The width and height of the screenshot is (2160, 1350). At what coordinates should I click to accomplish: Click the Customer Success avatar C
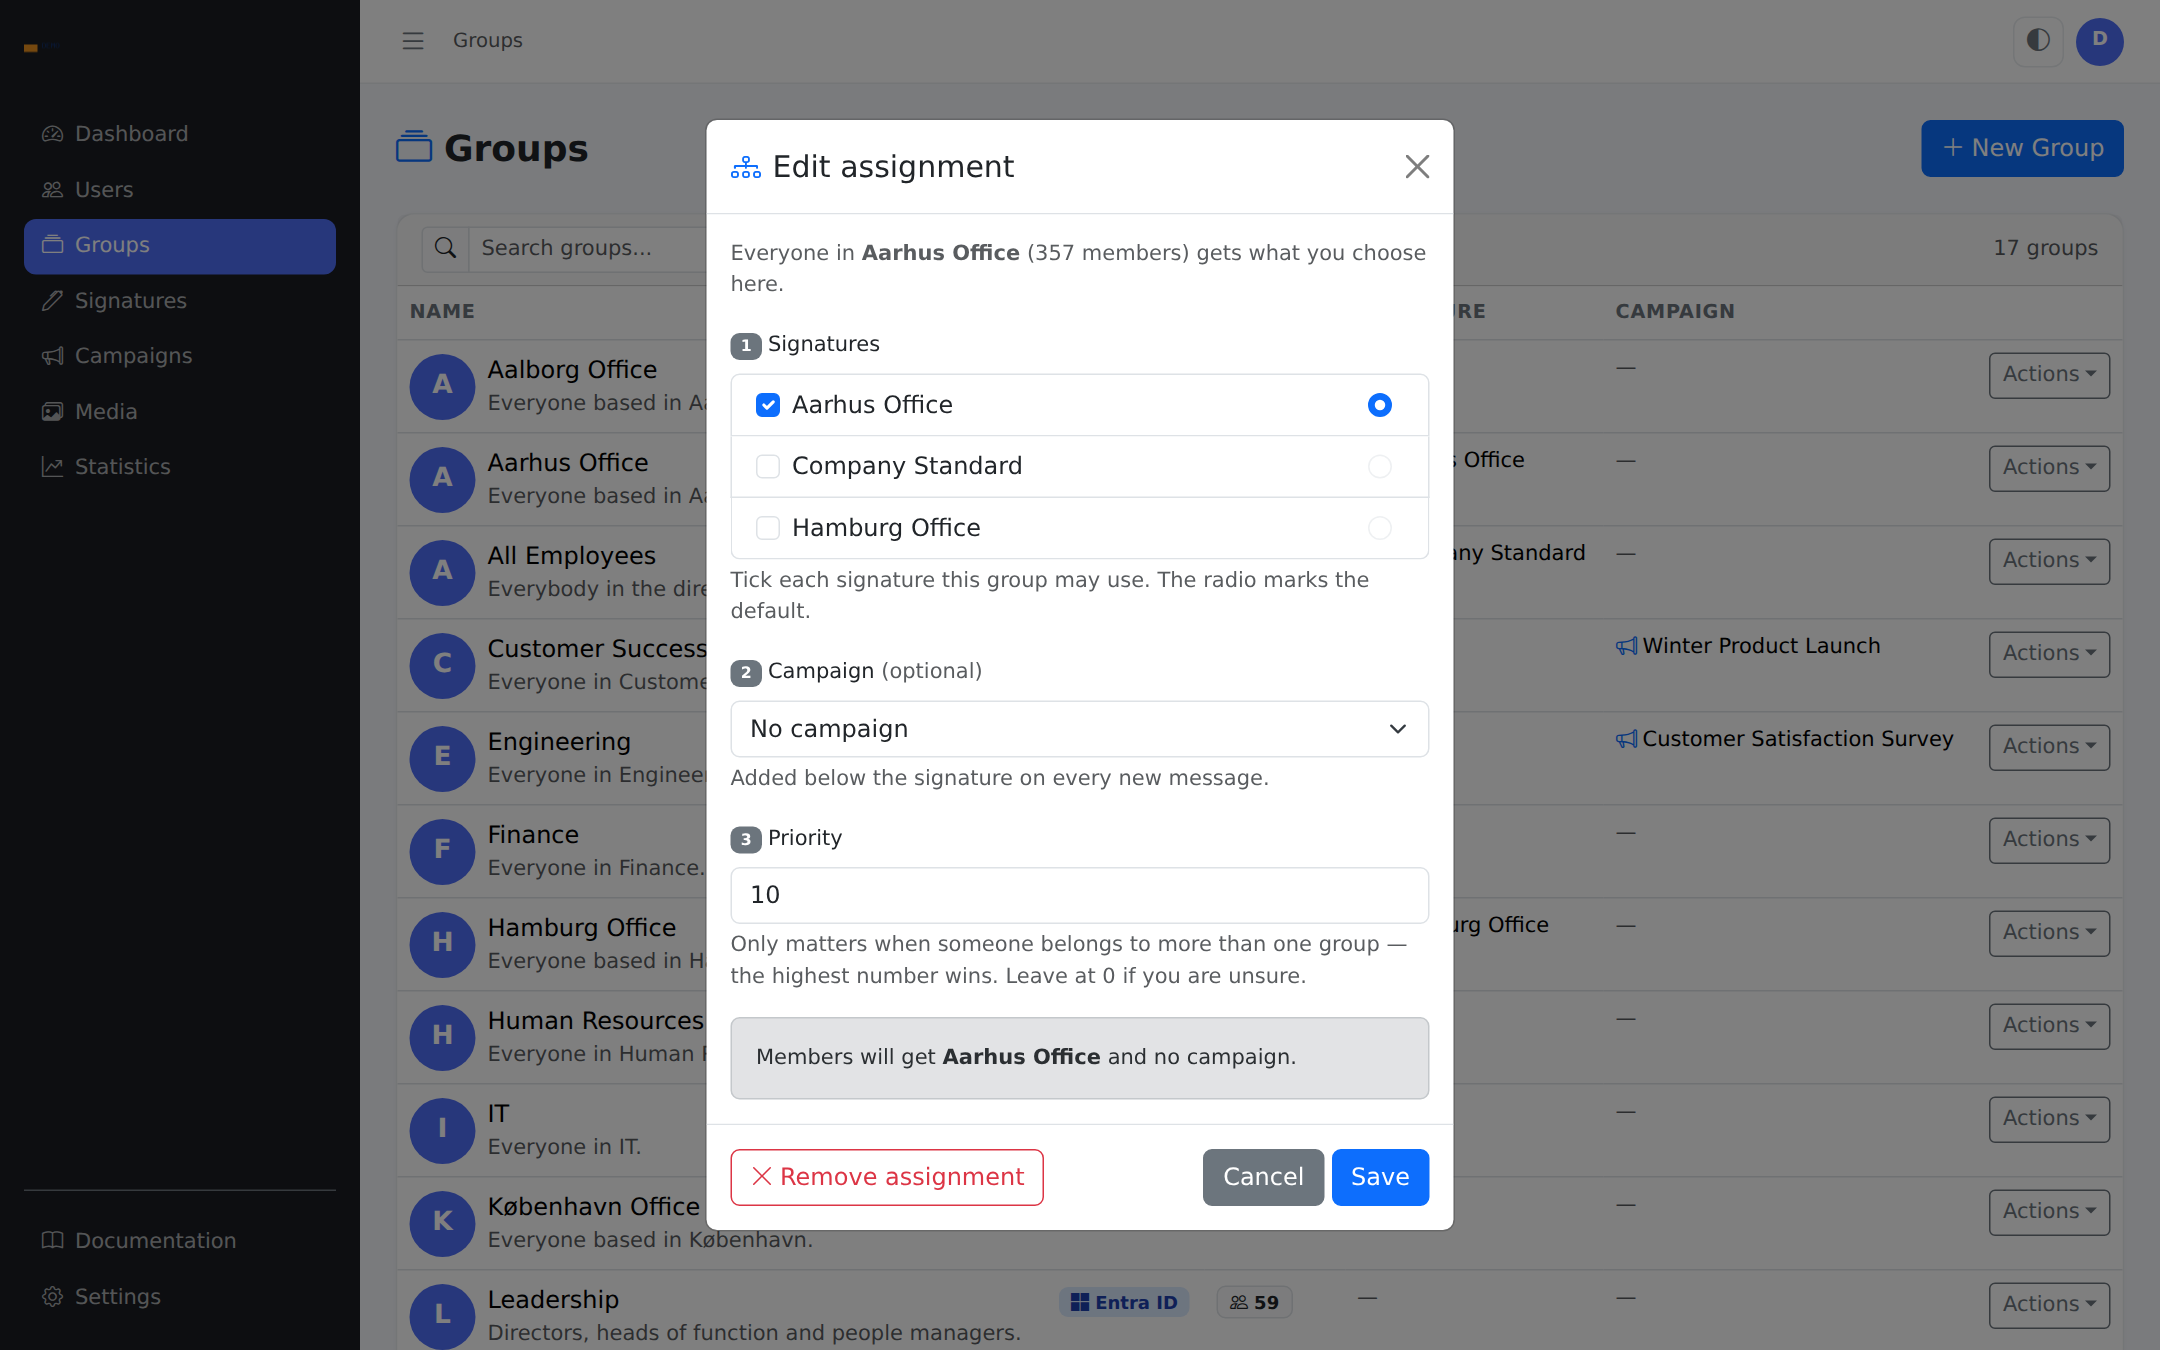(x=442, y=665)
